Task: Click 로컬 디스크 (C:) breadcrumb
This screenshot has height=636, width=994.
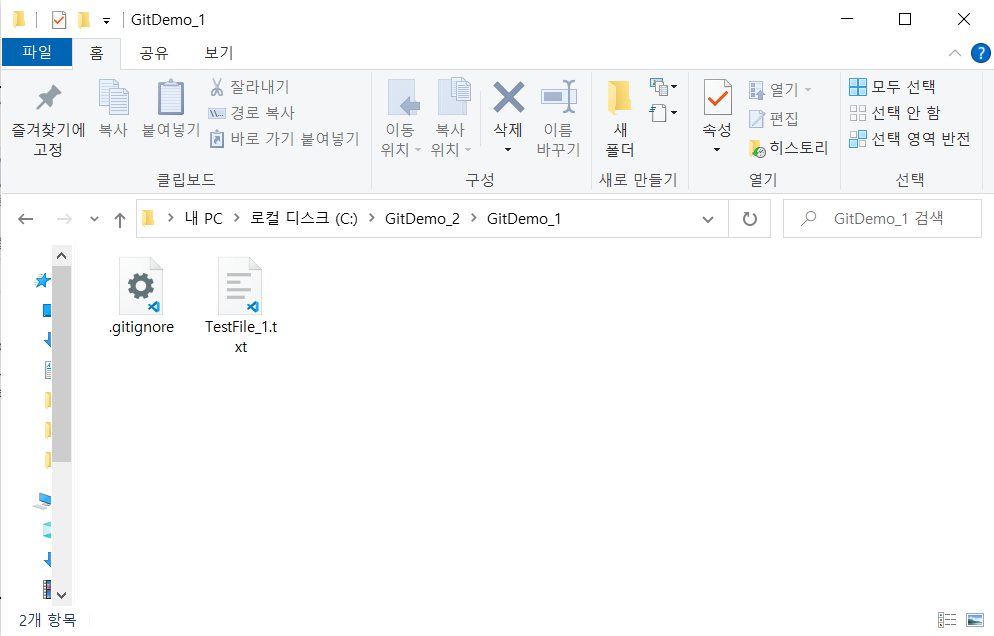Action: pos(304,219)
